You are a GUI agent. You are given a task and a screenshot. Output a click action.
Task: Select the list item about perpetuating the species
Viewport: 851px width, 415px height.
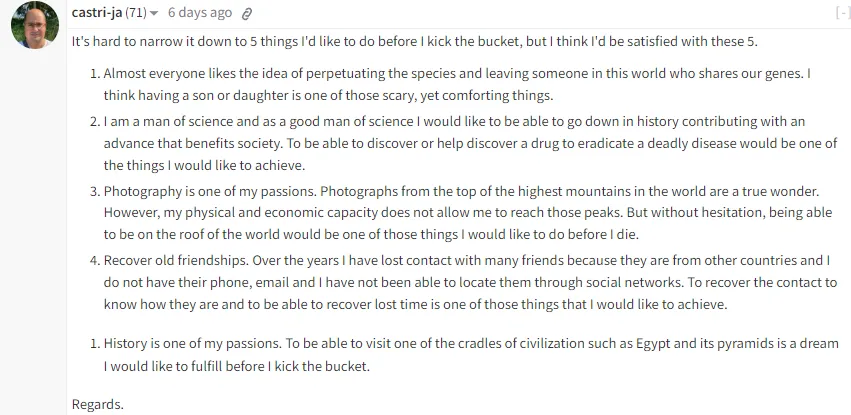pyautogui.click(x=457, y=85)
